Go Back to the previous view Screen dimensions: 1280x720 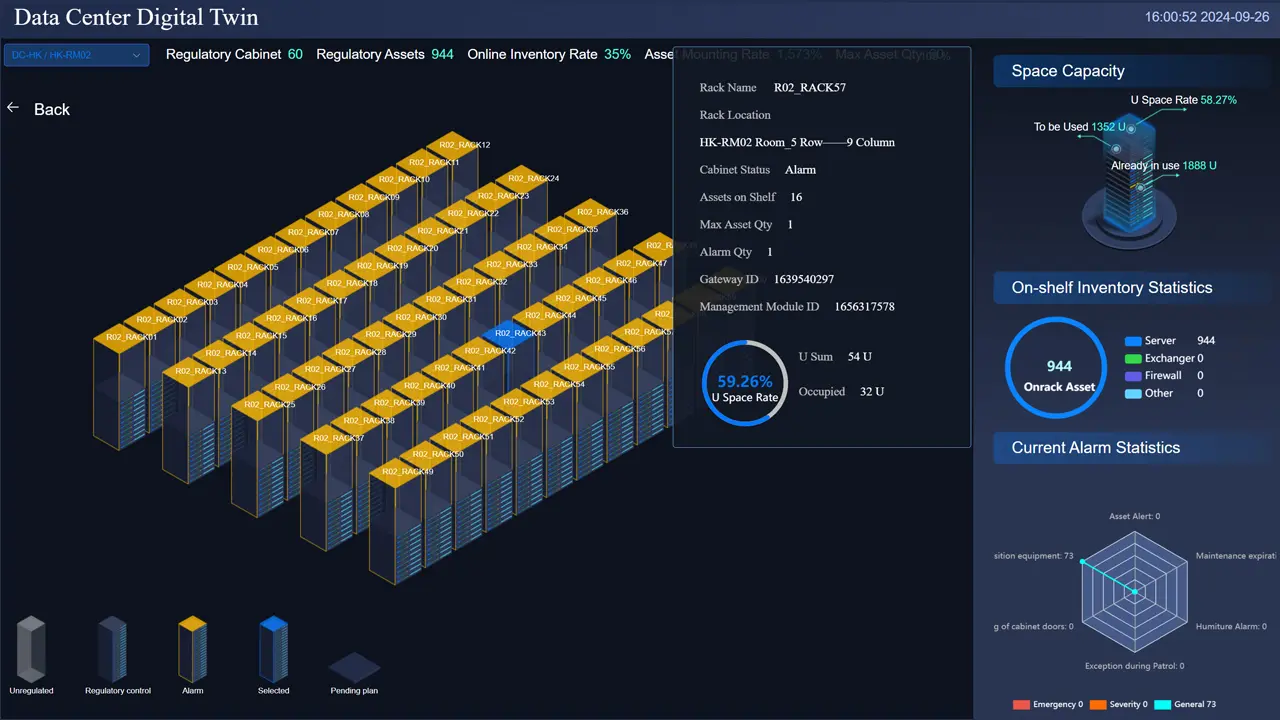[52, 109]
